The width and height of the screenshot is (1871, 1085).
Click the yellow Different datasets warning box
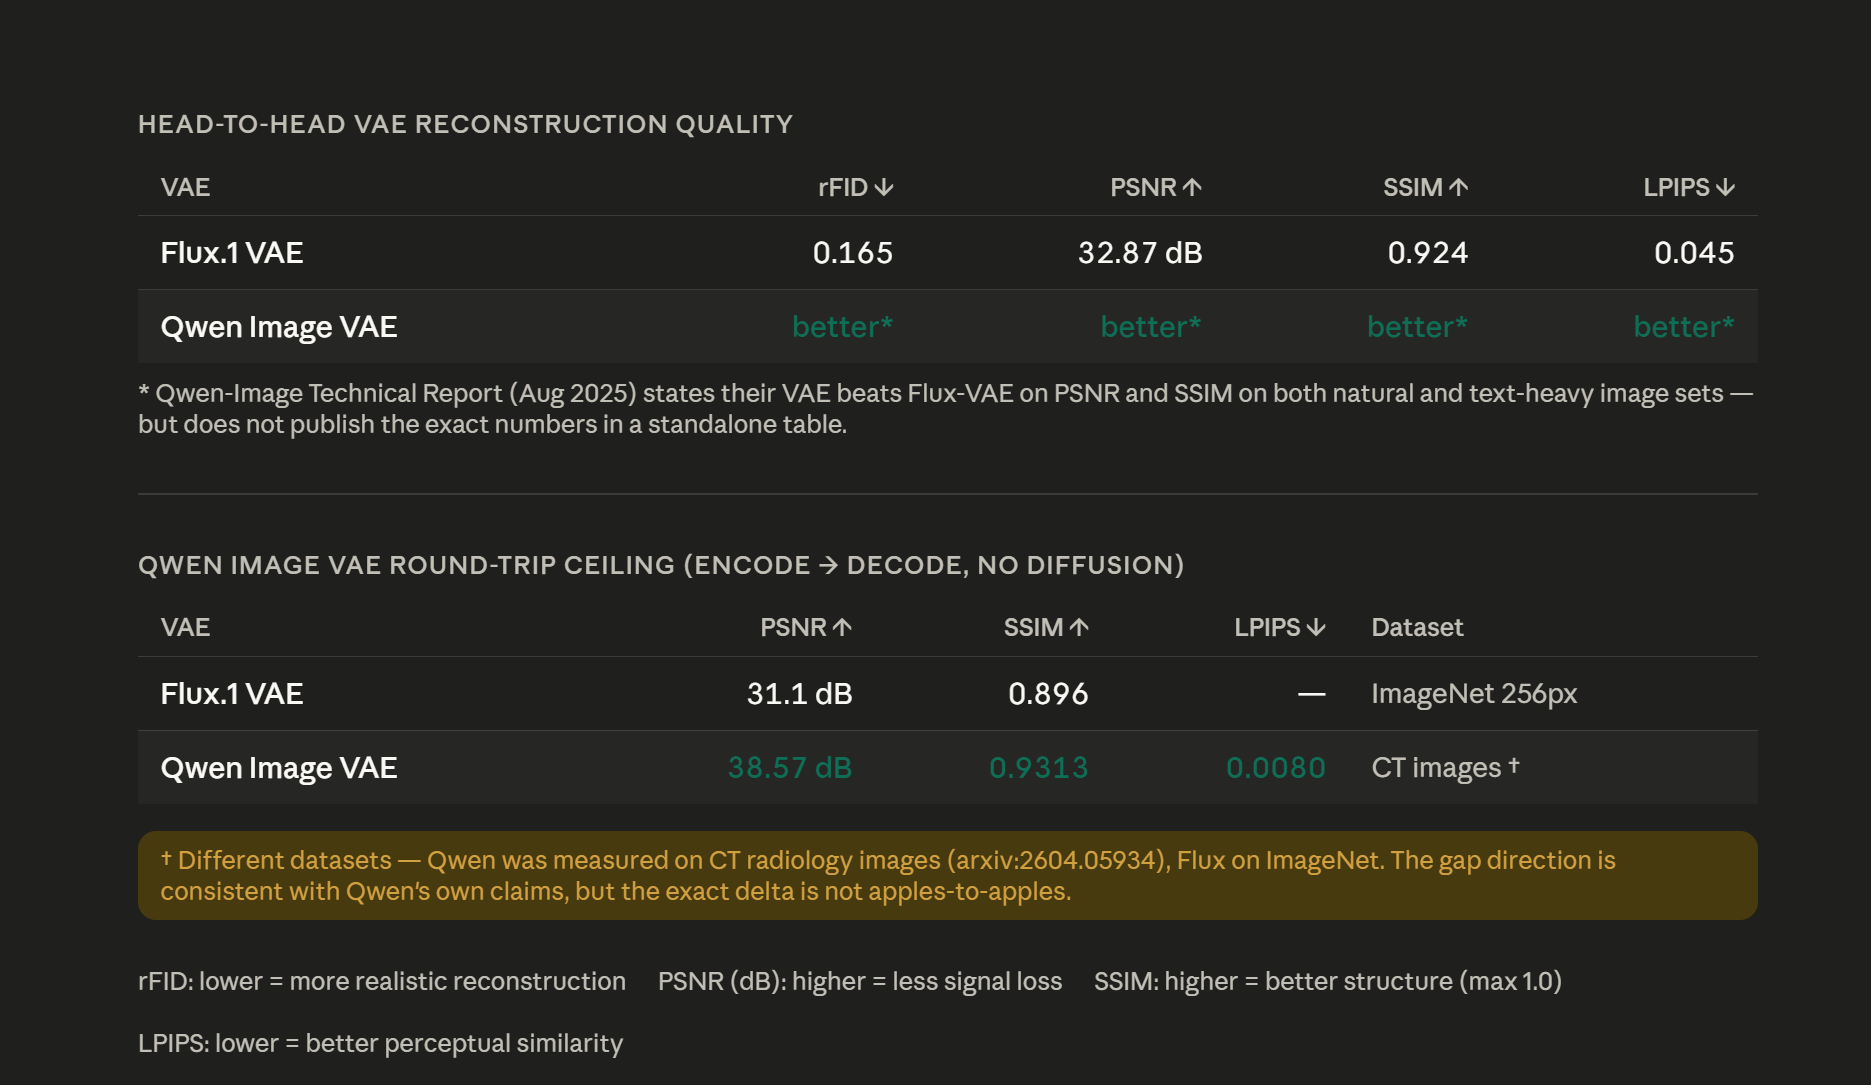tap(947, 876)
